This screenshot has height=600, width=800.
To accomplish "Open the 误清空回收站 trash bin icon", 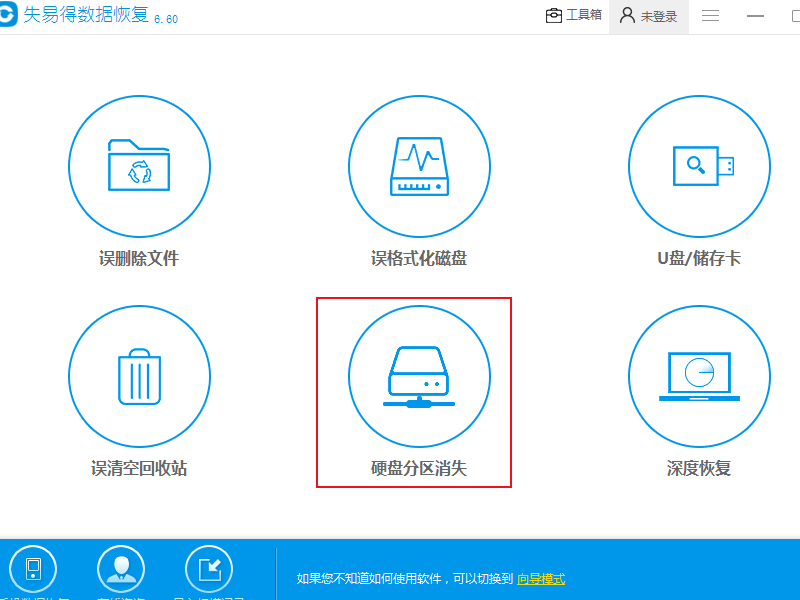I will click(139, 377).
